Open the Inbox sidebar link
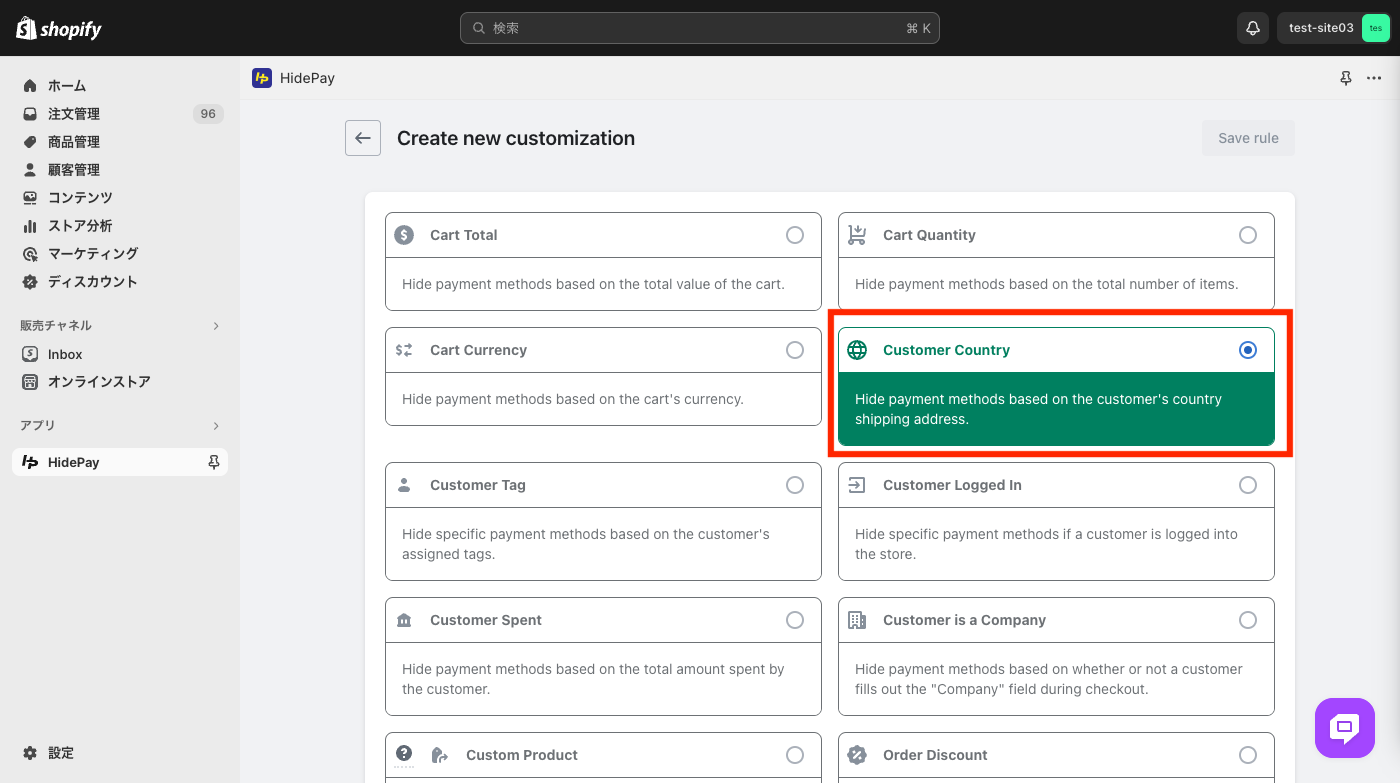The height and width of the screenshot is (783, 1400). click(65, 354)
